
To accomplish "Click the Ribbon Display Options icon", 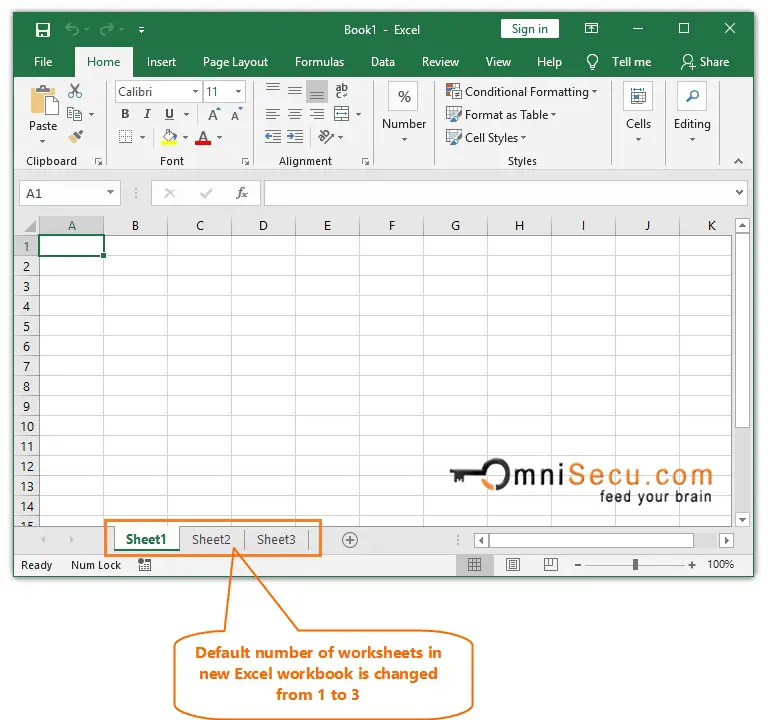I will coord(591,28).
